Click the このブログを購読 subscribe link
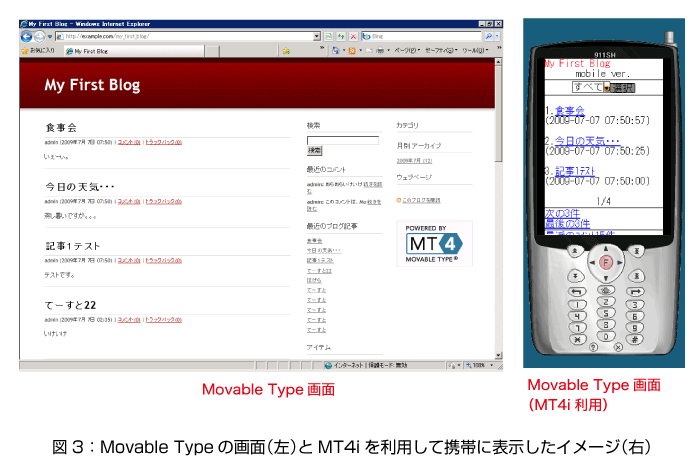The width and height of the screenshot is (700, 464). tap(421, 201)
